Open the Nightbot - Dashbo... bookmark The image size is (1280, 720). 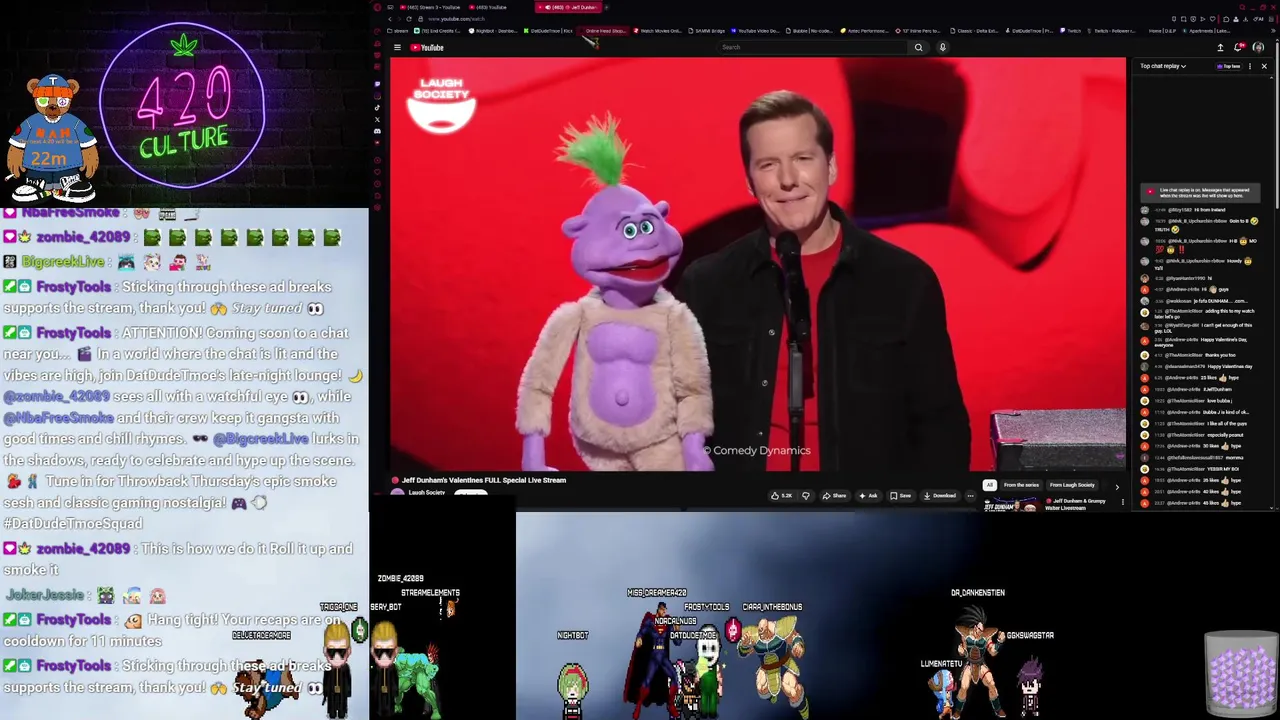[493, 31]
